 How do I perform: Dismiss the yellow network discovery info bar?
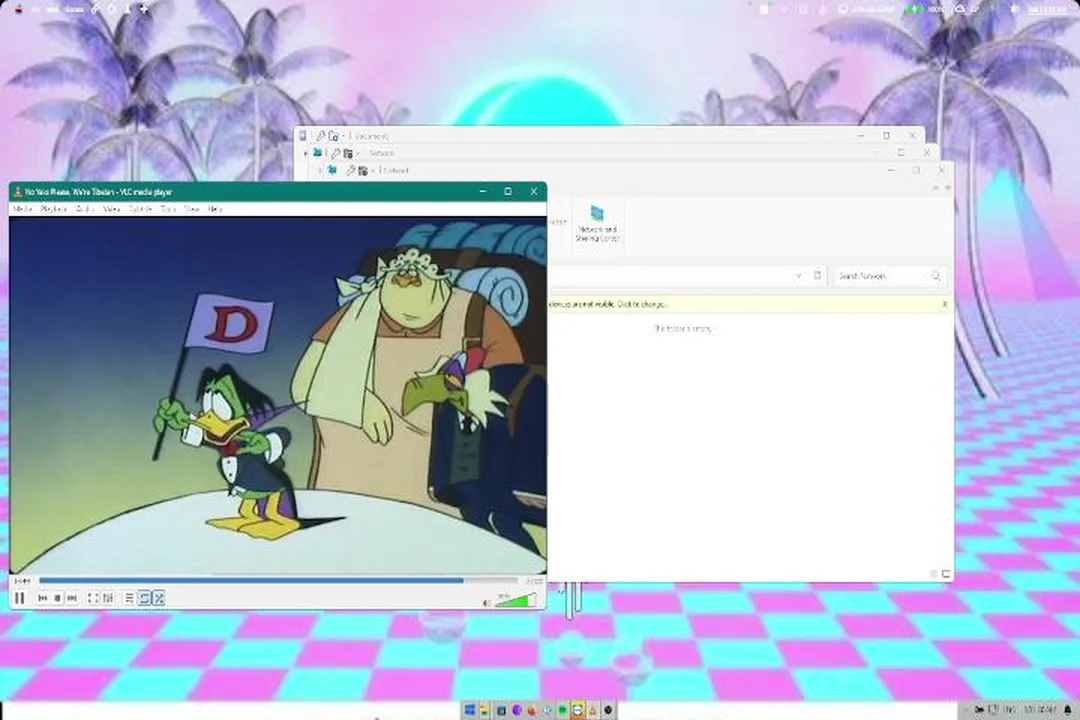(x=945, y=304)
